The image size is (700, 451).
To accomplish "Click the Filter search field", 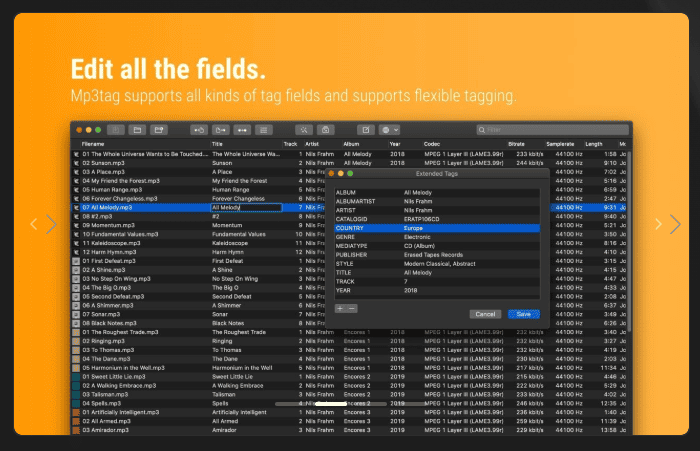I will coord(553,130).
